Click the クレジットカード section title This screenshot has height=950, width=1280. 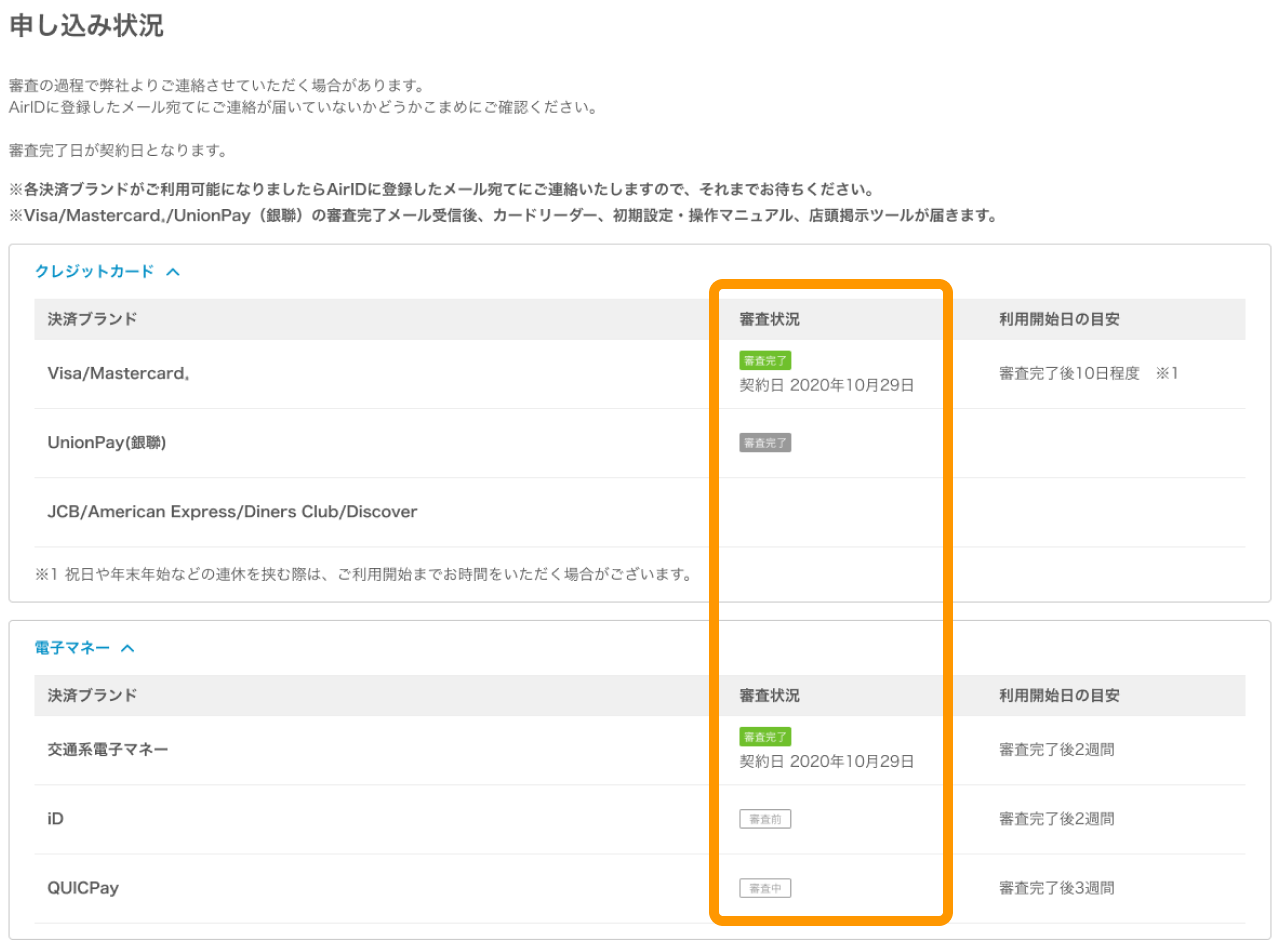click(95, 271)
